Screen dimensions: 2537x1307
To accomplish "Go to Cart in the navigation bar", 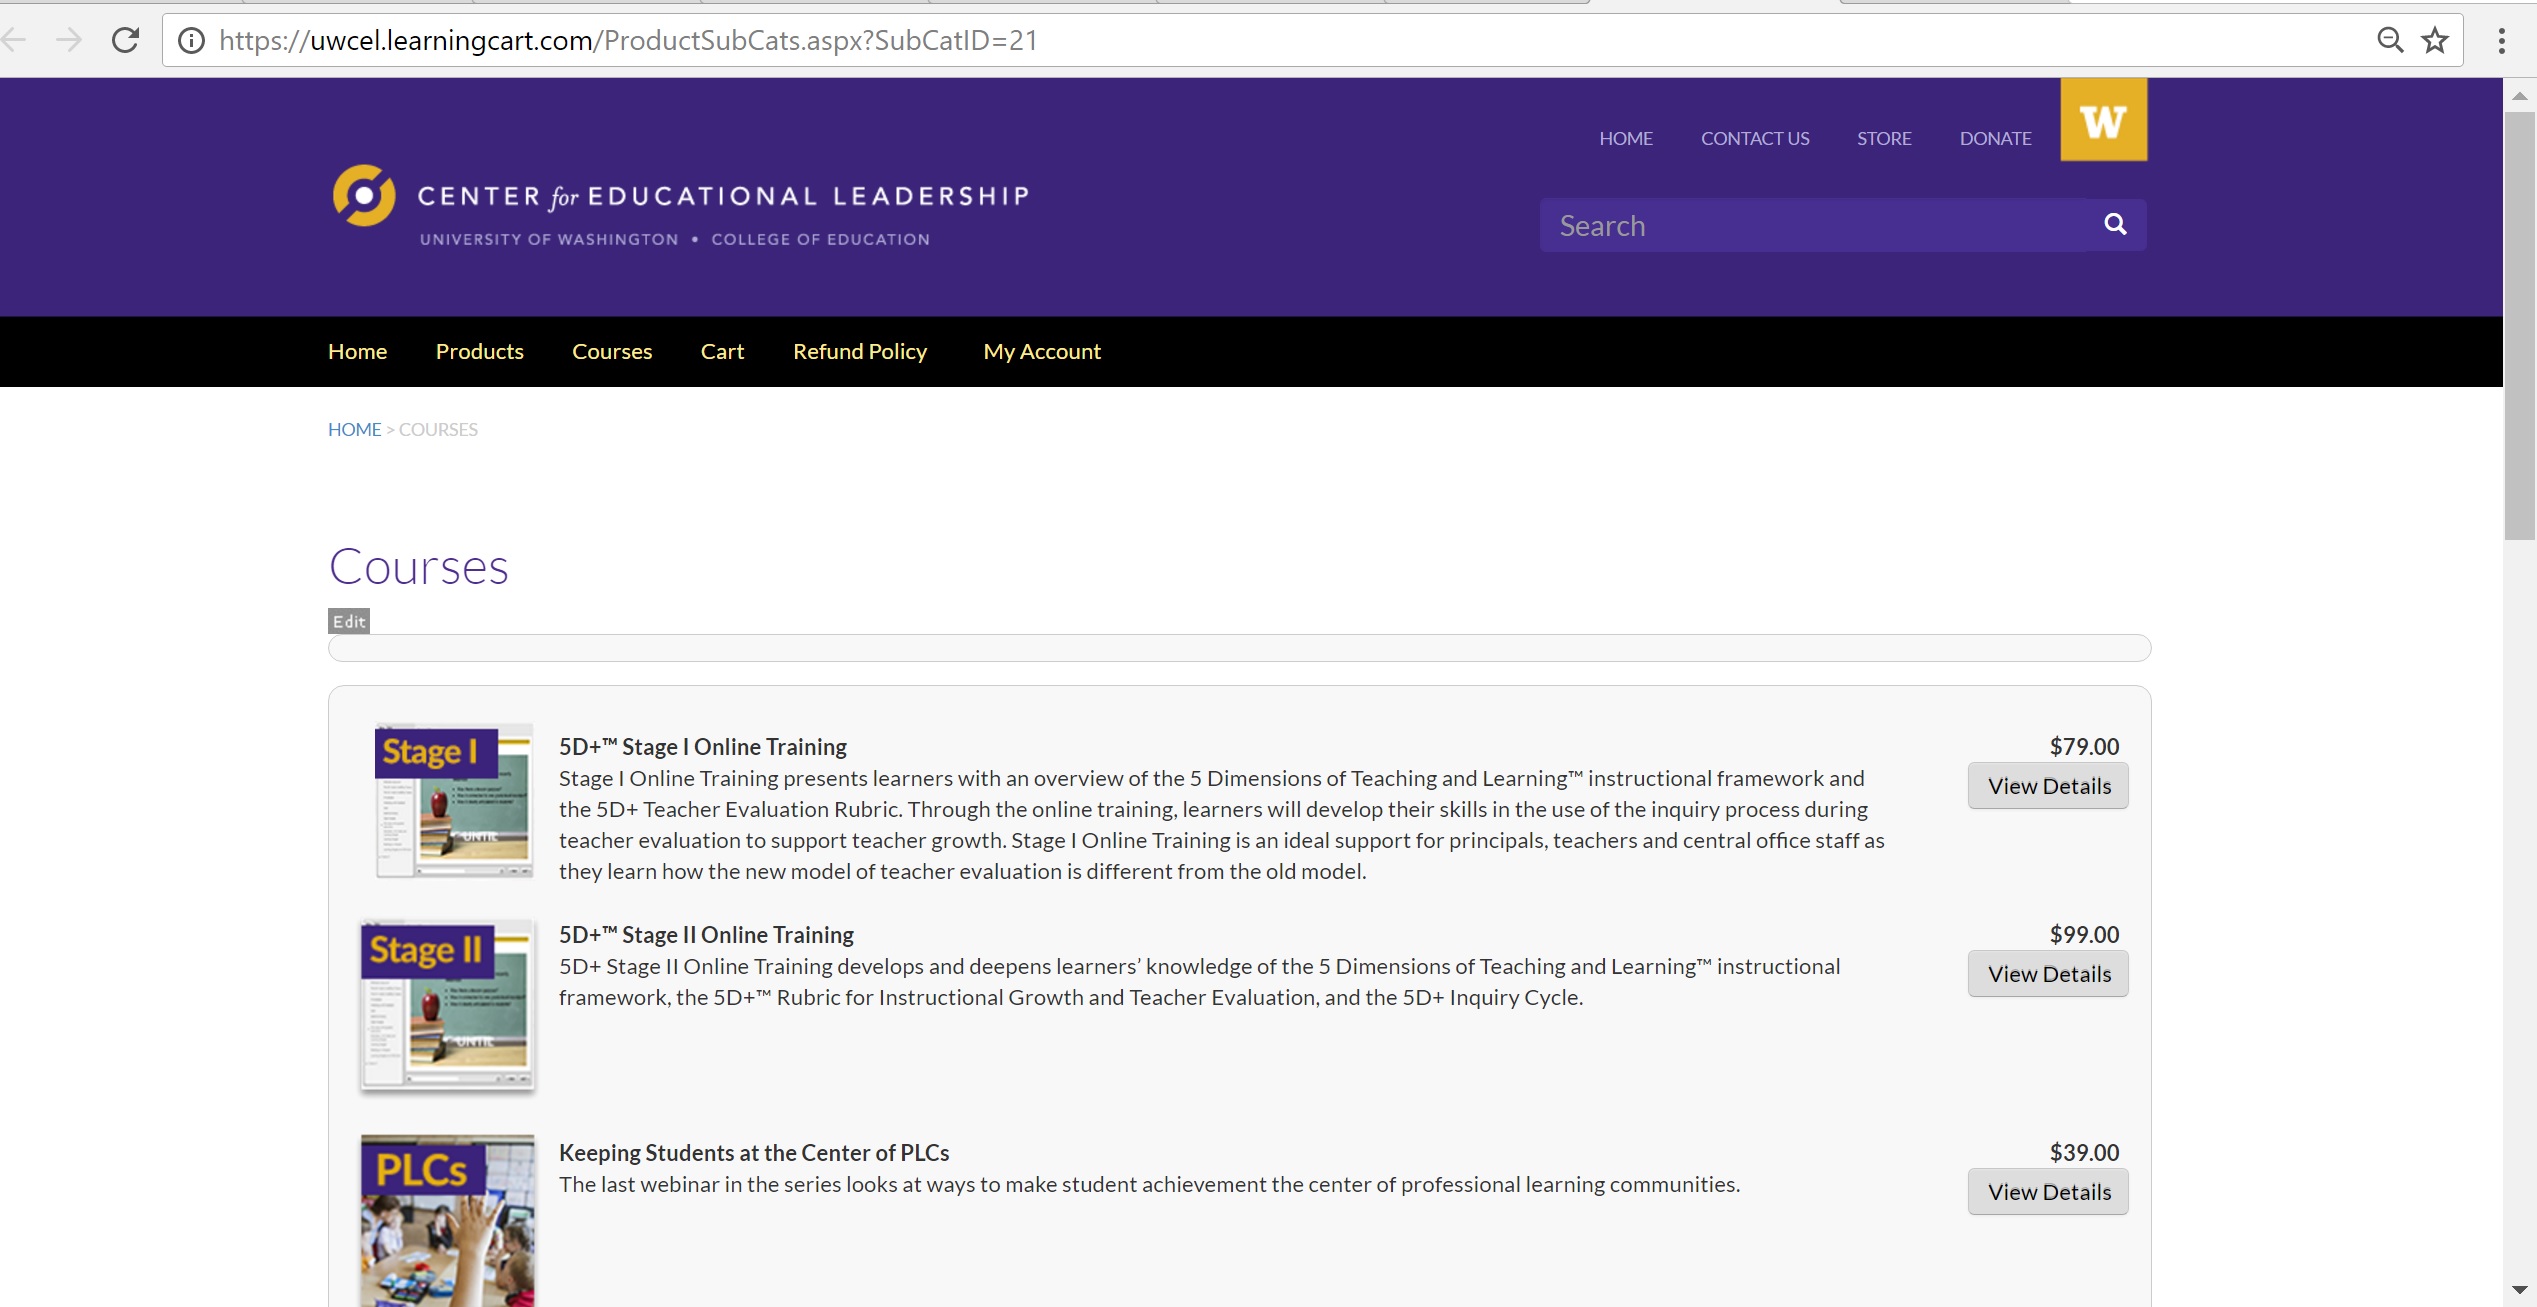I will point(722,351).
